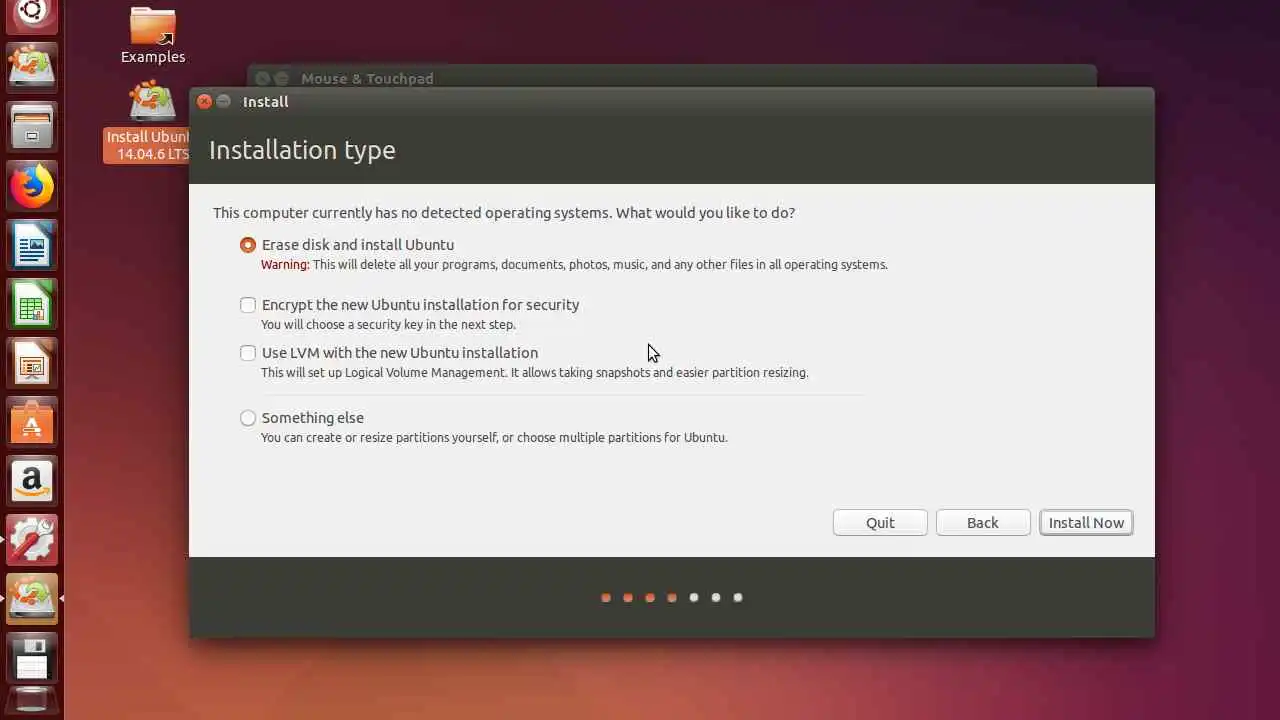Select the Something else radio option
The width and height of the screenshot is (1280, 720).
tap(248, 418)
